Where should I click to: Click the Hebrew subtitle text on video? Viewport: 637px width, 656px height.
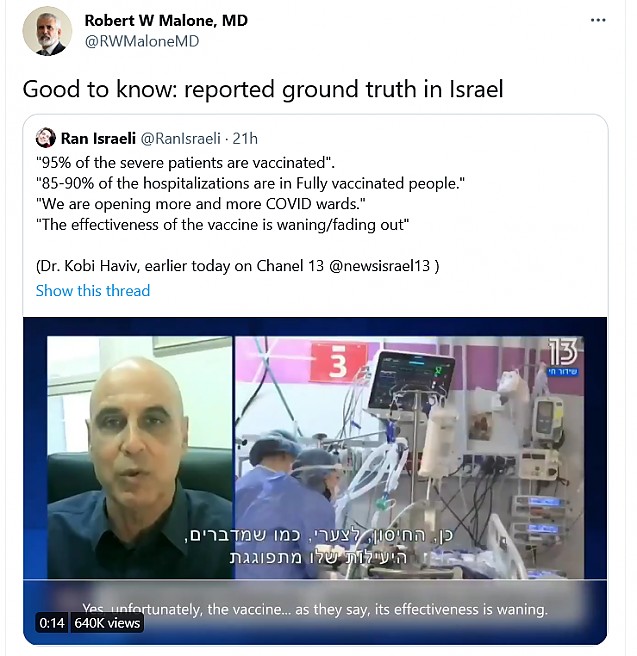pyautogui.click(x=319, y=546)
